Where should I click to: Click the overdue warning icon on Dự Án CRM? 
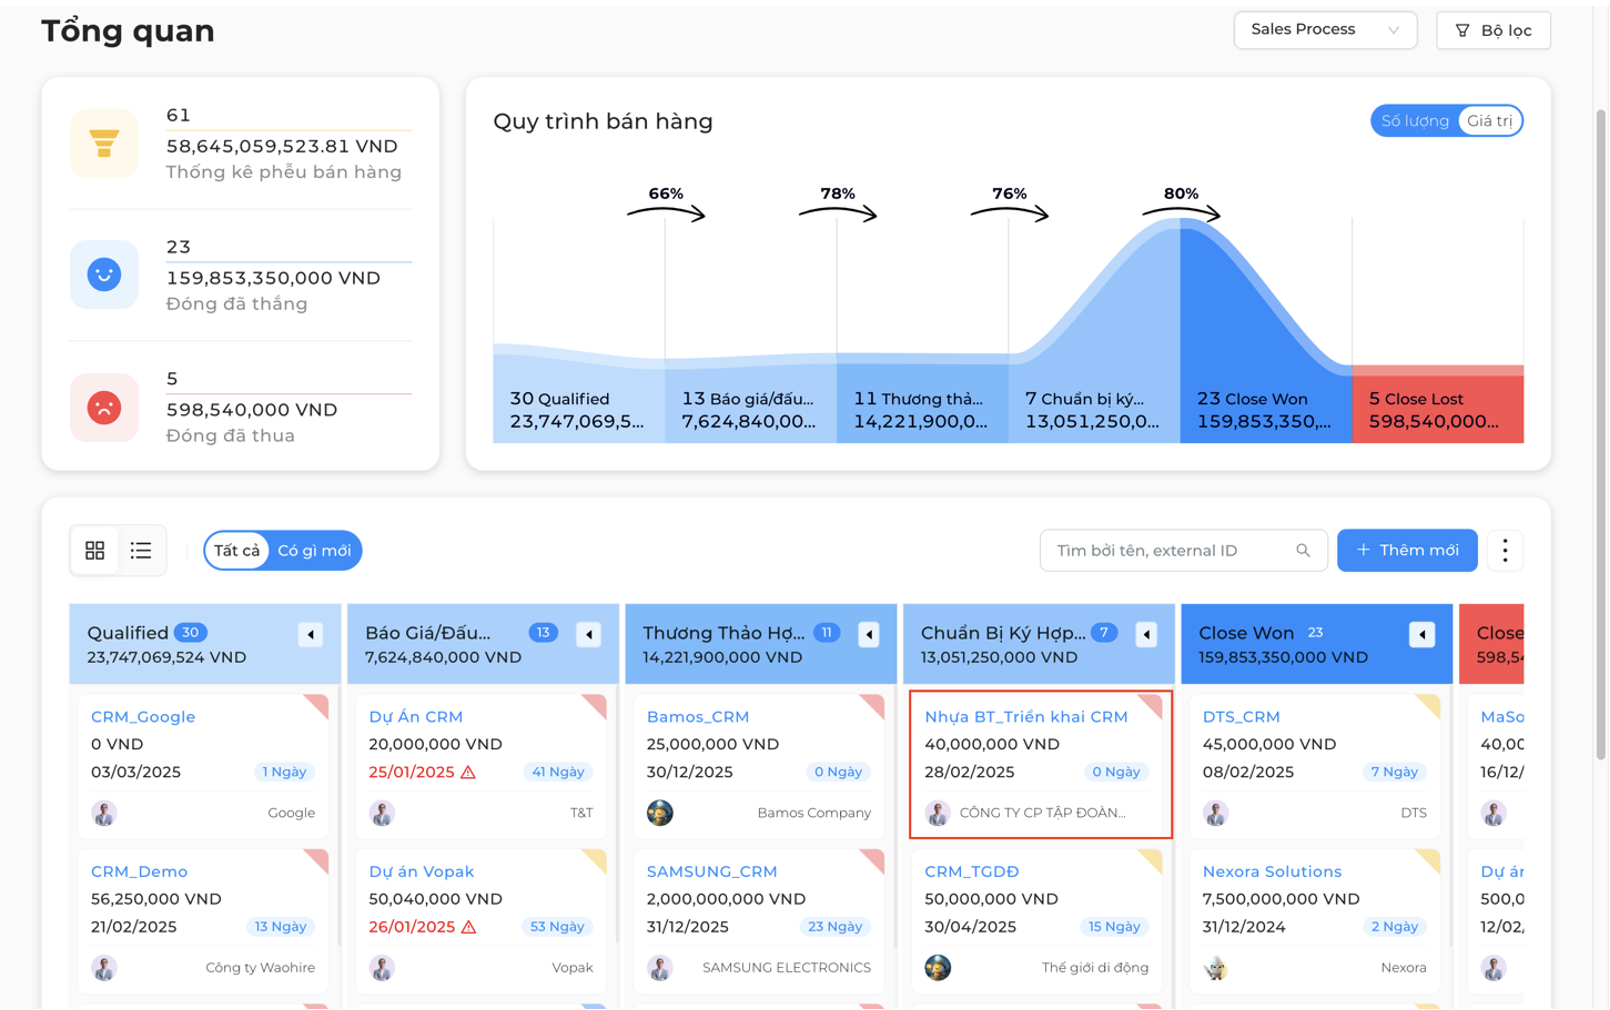click(x=468, y=772)
